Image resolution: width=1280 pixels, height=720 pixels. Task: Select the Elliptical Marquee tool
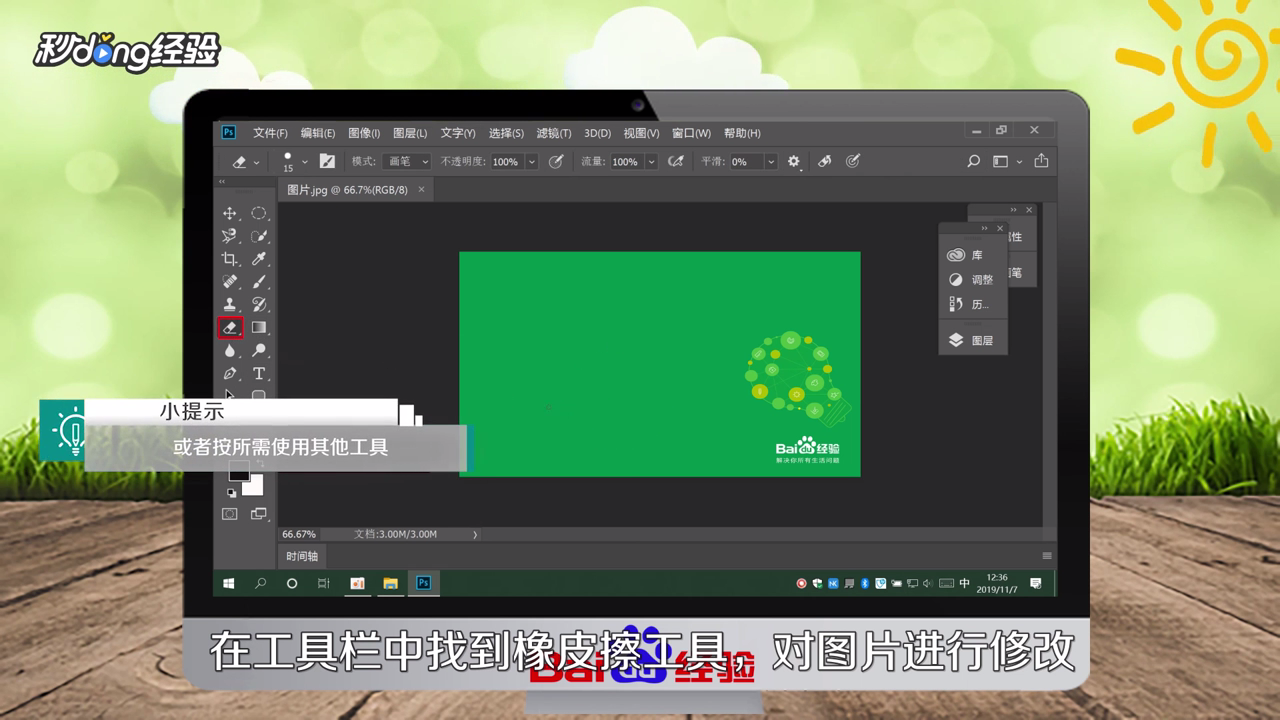[x=259, y=213]
